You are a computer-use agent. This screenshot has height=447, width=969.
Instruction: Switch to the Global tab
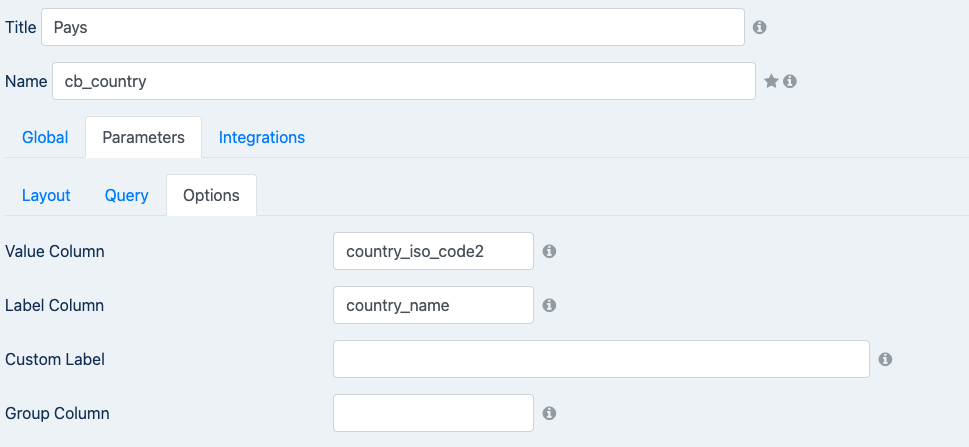(x=45, y=137)
